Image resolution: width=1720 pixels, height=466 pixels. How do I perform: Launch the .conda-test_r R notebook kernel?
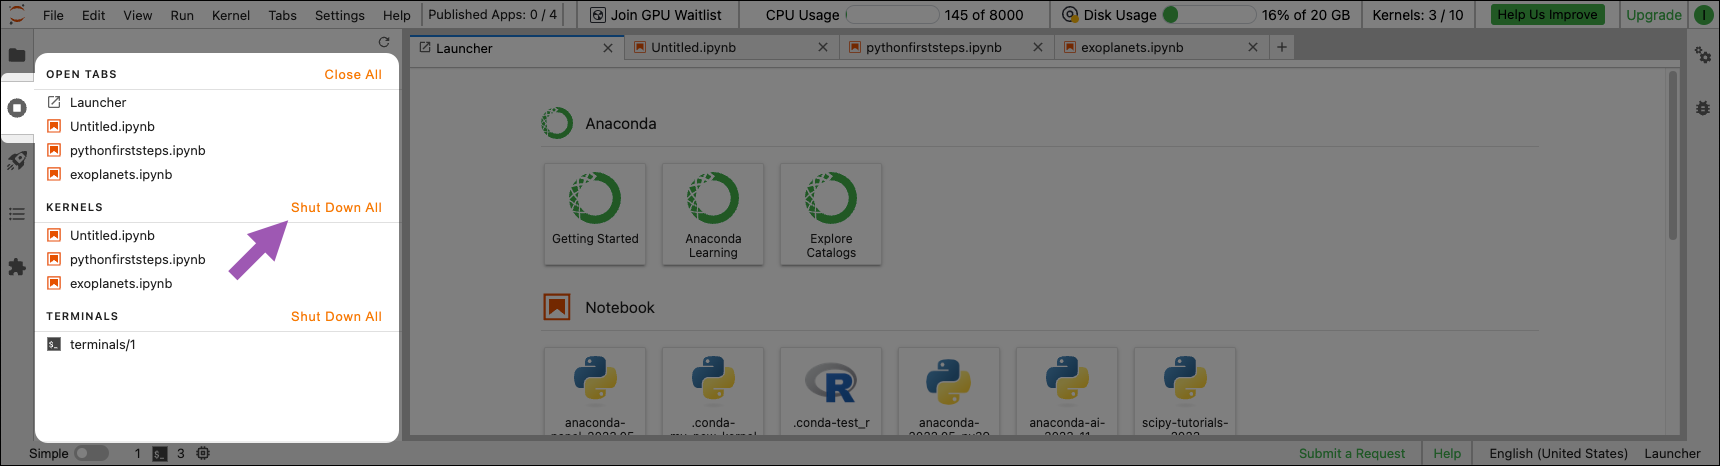point(831,391)
